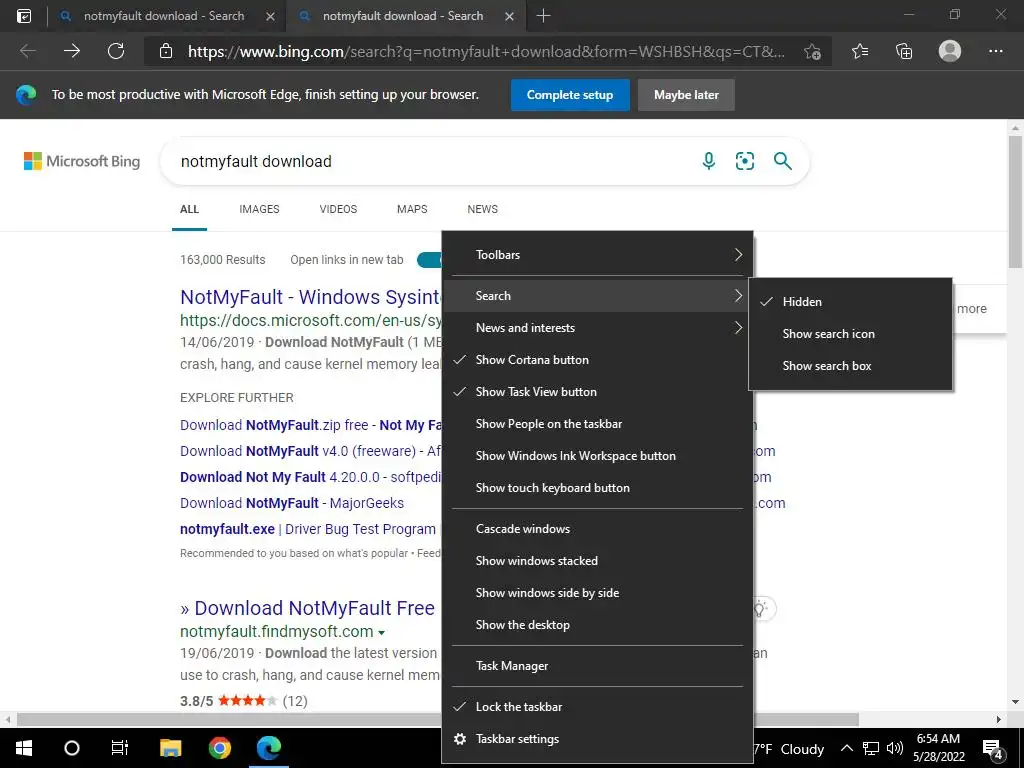Click the address bar URL

(487, 52)
